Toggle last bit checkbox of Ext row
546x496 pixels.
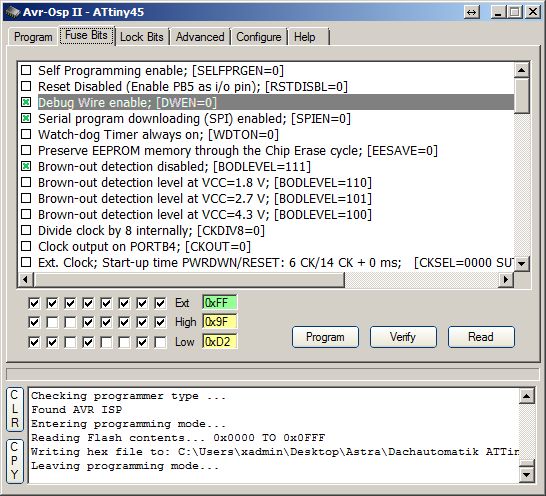tap(160, 303)
